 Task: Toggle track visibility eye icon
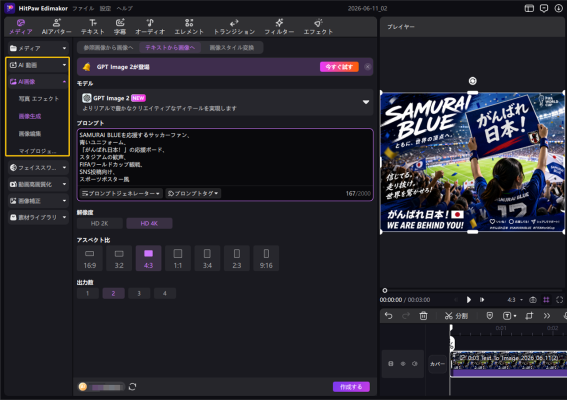pos(403,364)
